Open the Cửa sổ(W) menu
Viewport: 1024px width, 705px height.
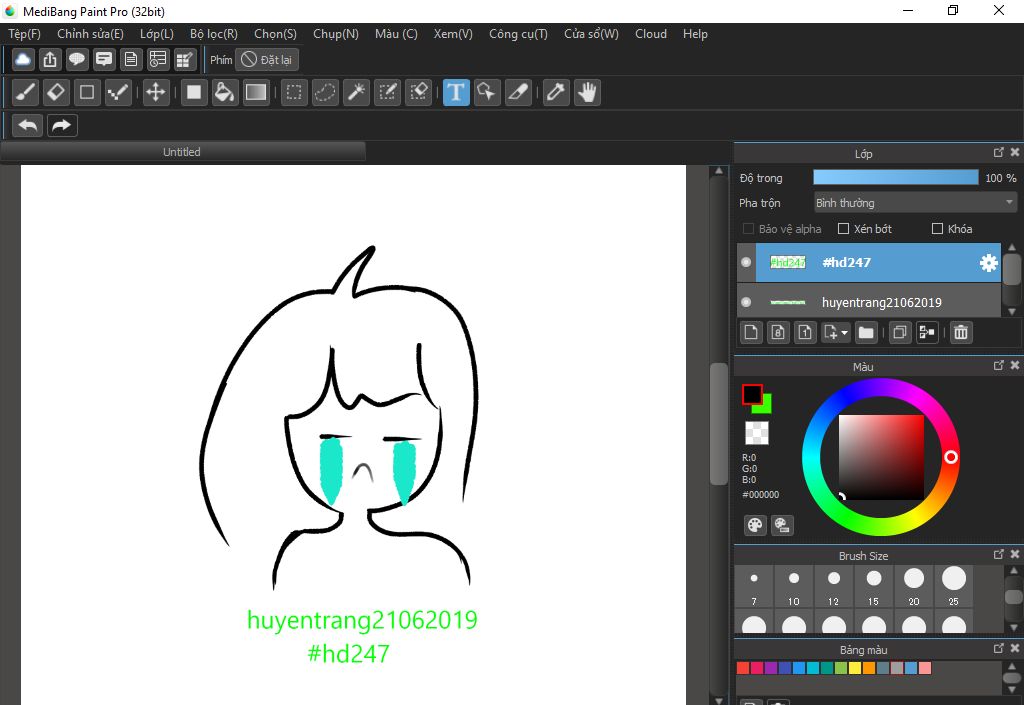591,34
